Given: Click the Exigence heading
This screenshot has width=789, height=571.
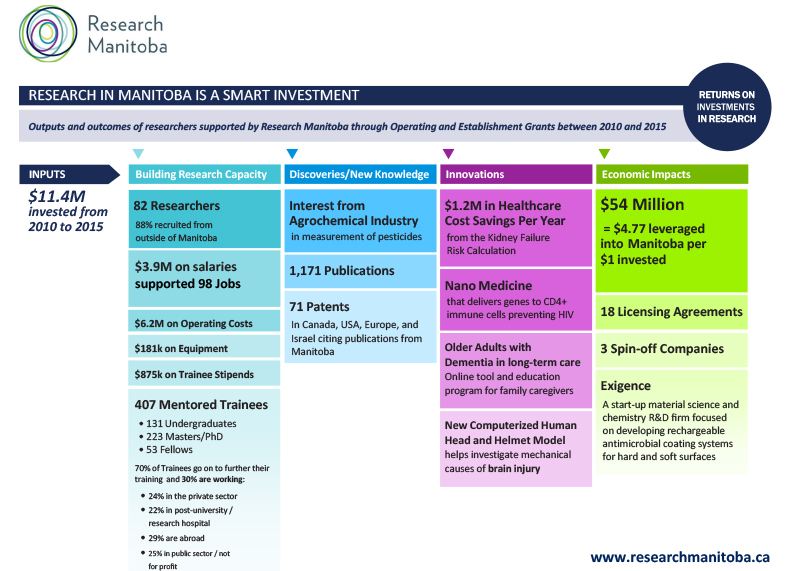Looking at the screenshot, I should coord(625,386).
